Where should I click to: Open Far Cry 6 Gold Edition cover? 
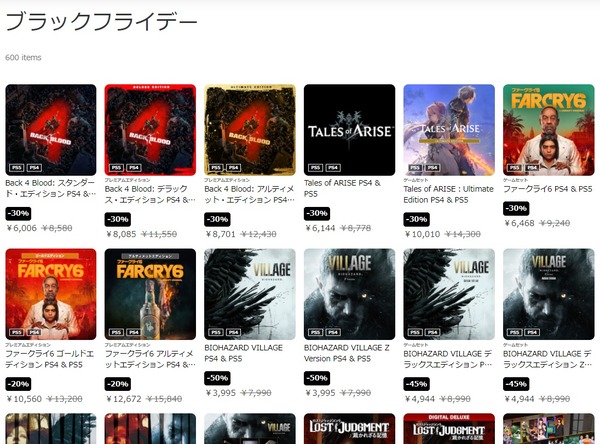(x=51, y=294)
